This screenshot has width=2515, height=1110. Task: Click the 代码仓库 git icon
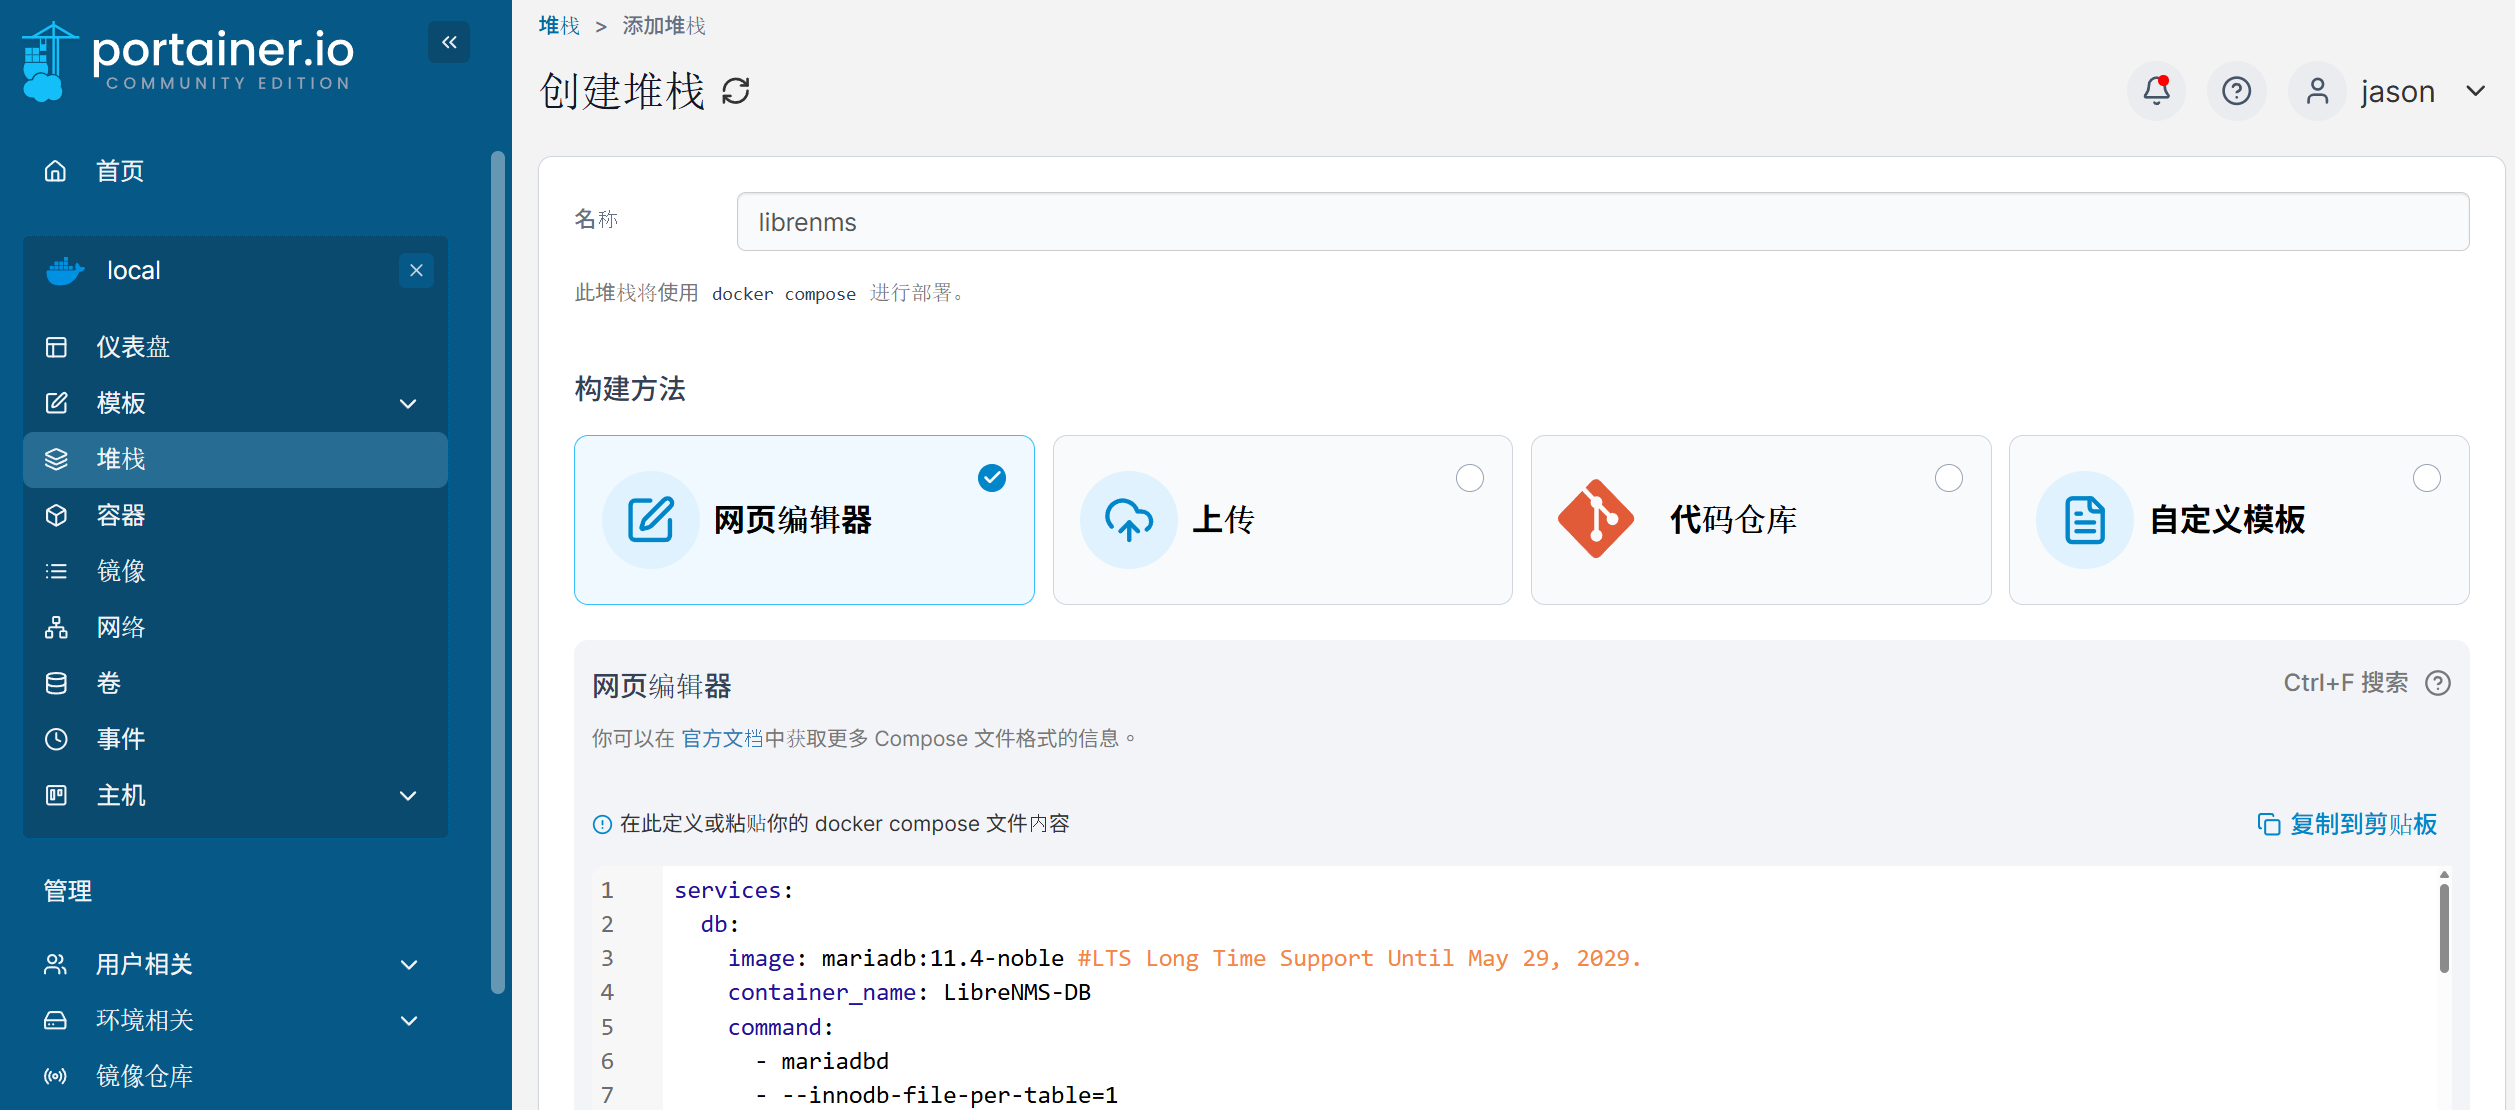click(1596, 519)
